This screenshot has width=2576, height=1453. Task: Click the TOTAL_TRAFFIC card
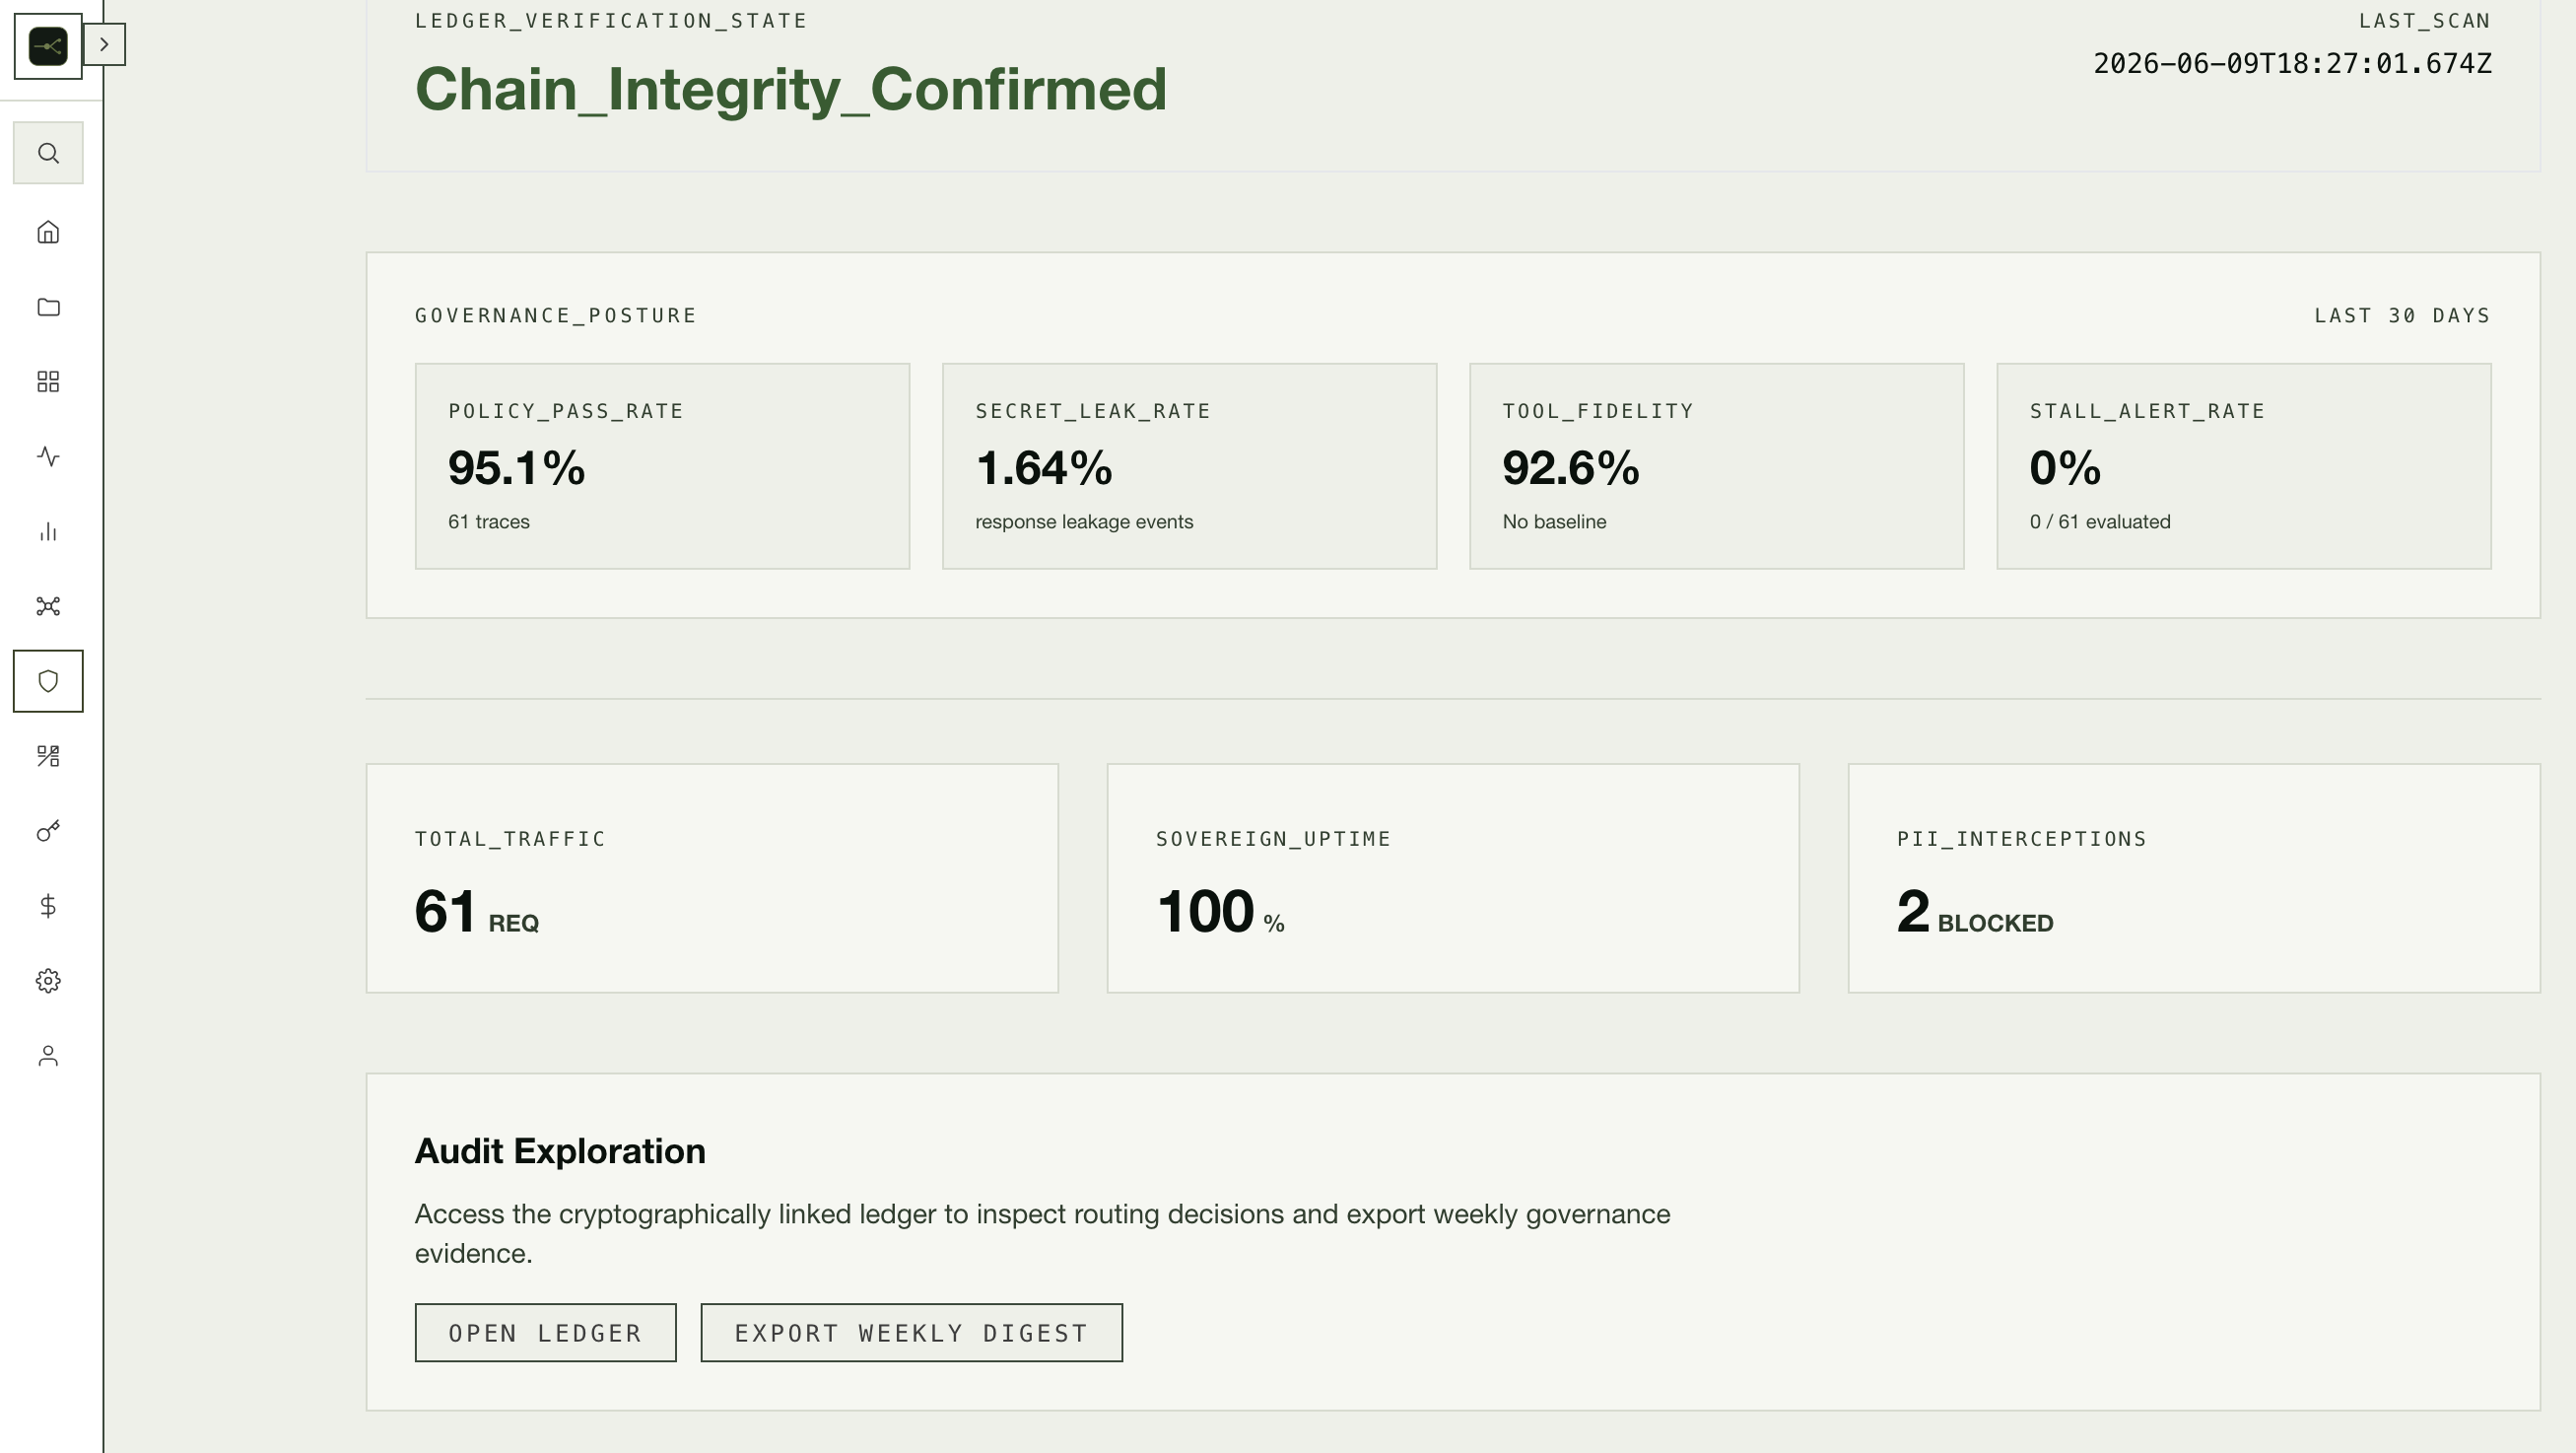[x=712, y=879]
